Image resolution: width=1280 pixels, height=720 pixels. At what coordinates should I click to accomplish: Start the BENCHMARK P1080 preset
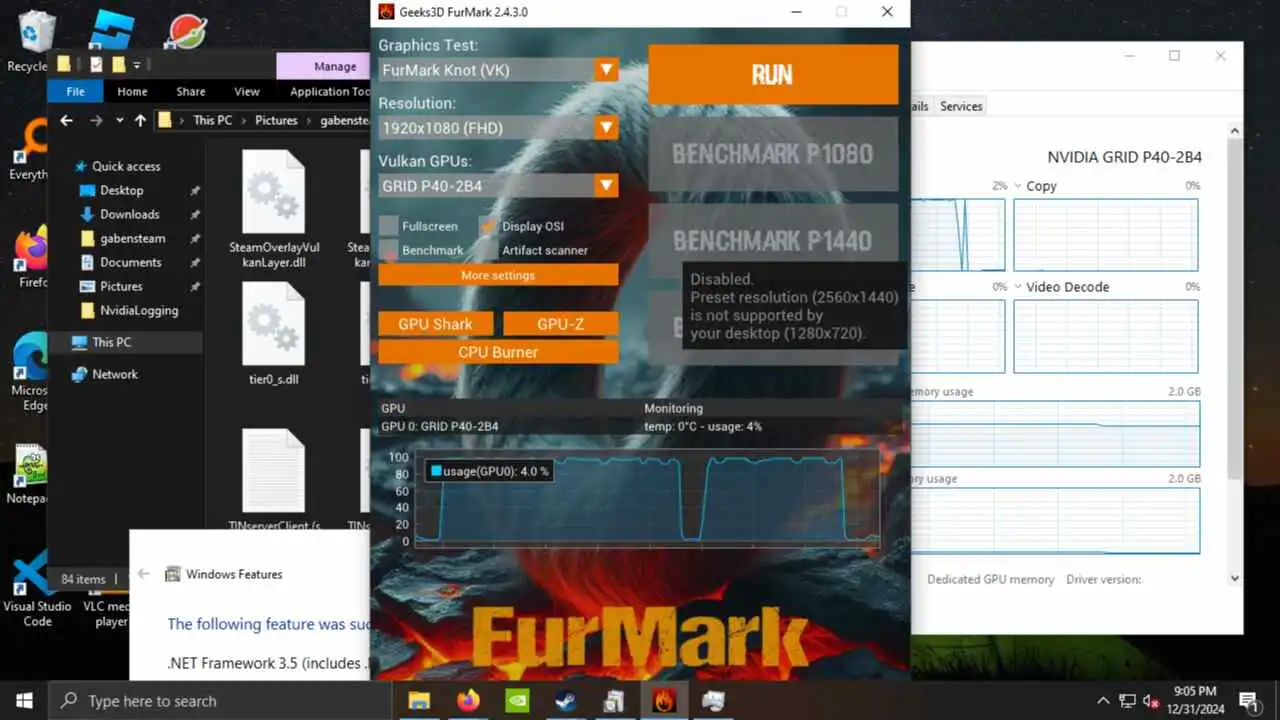pos(773,154)
